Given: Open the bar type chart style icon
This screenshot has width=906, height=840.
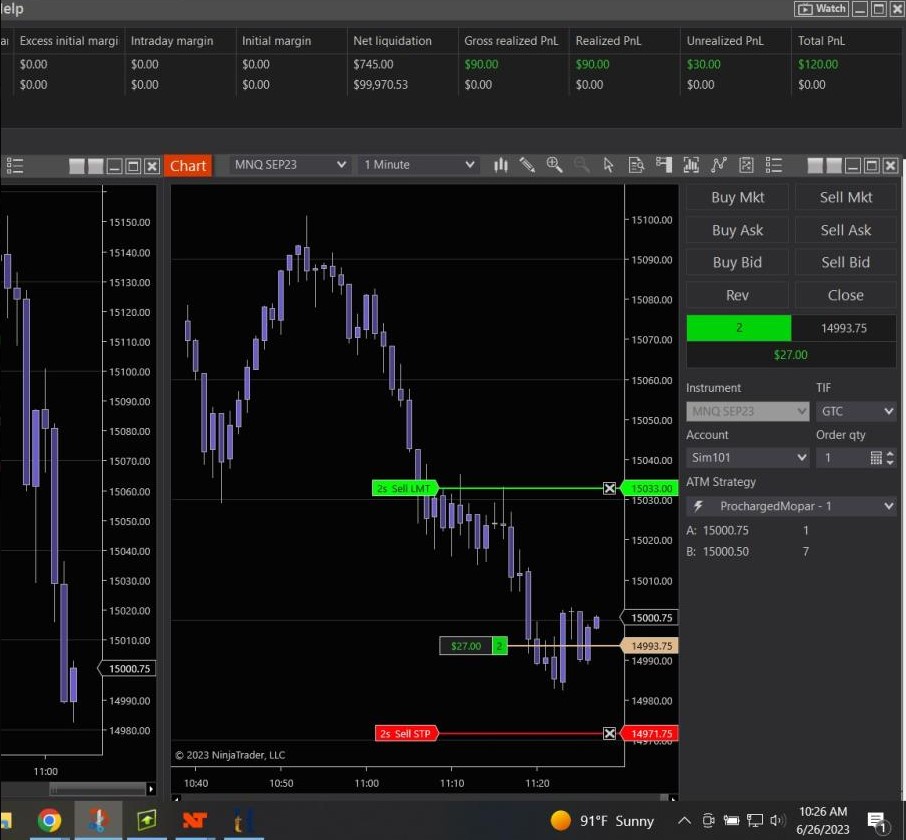Looking at the screenshot, I should click(x=500, y=165).
